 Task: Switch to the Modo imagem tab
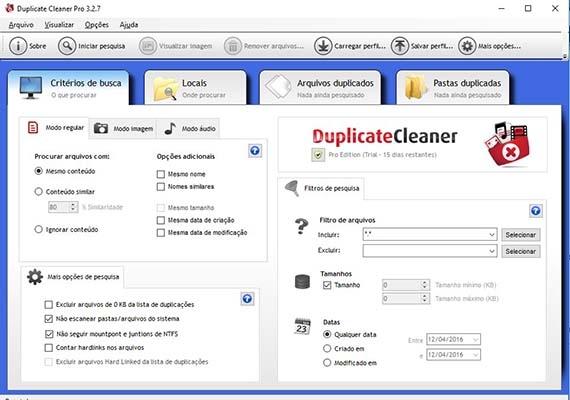(123, 128)
